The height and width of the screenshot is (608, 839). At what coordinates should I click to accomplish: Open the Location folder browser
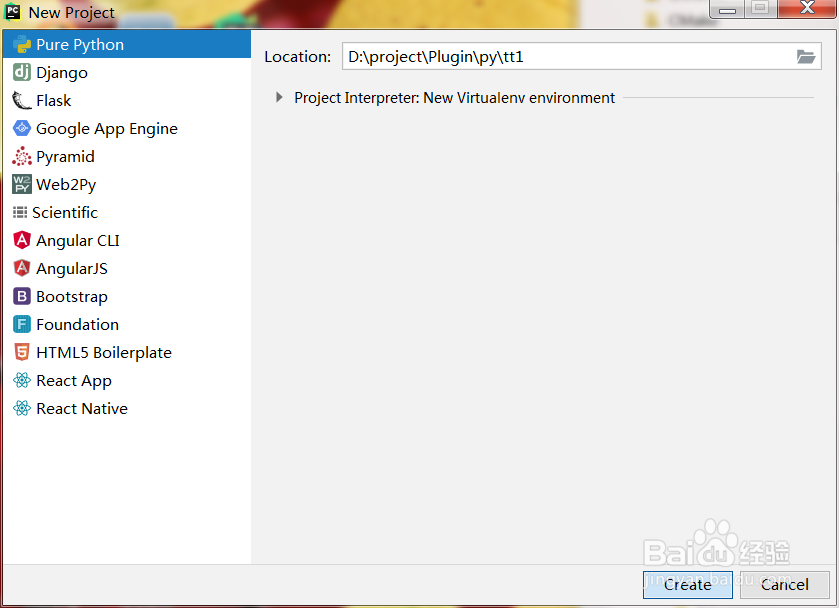805,56
